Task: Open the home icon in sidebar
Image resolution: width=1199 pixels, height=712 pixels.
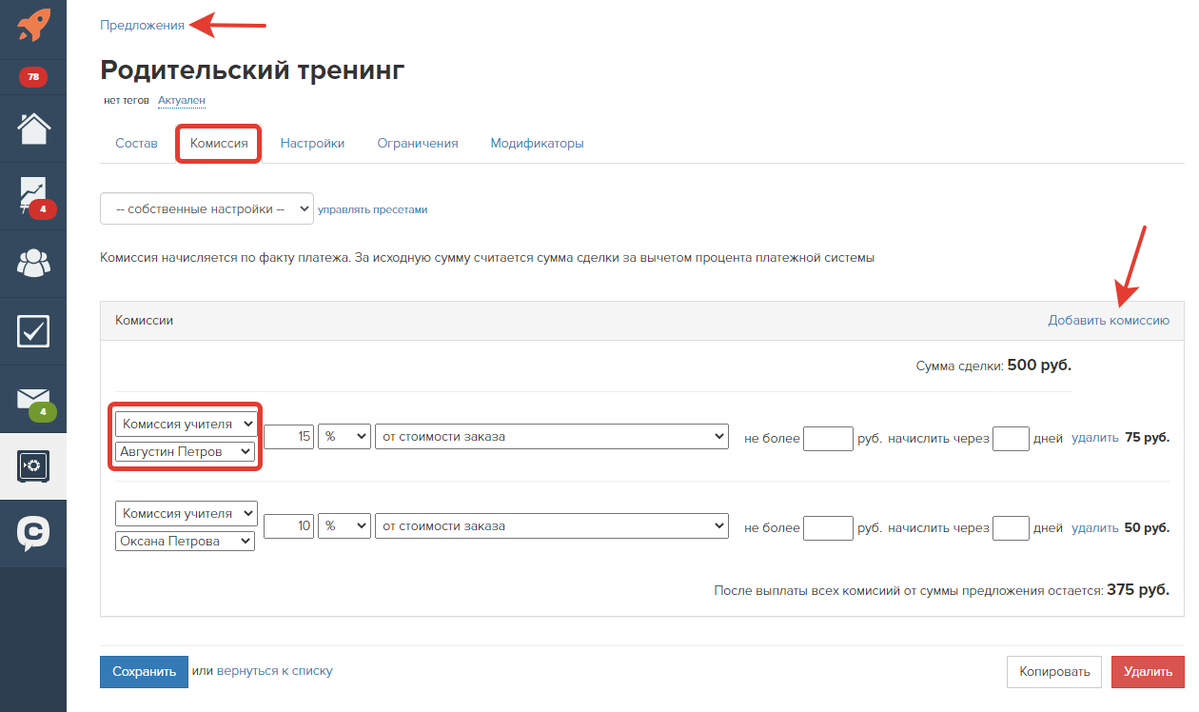Action: [34, 128]
